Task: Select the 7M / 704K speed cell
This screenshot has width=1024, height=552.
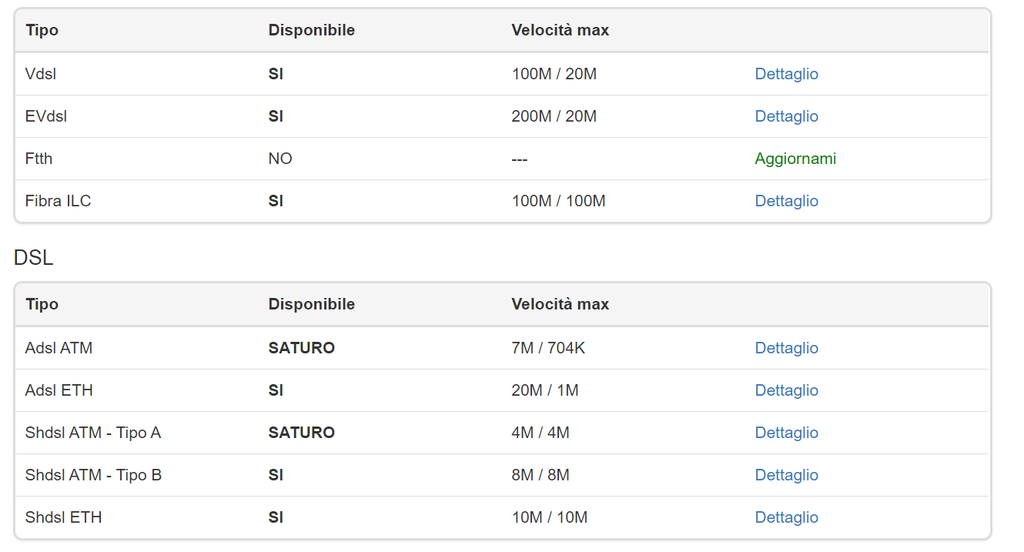Action: click(548, 348)
